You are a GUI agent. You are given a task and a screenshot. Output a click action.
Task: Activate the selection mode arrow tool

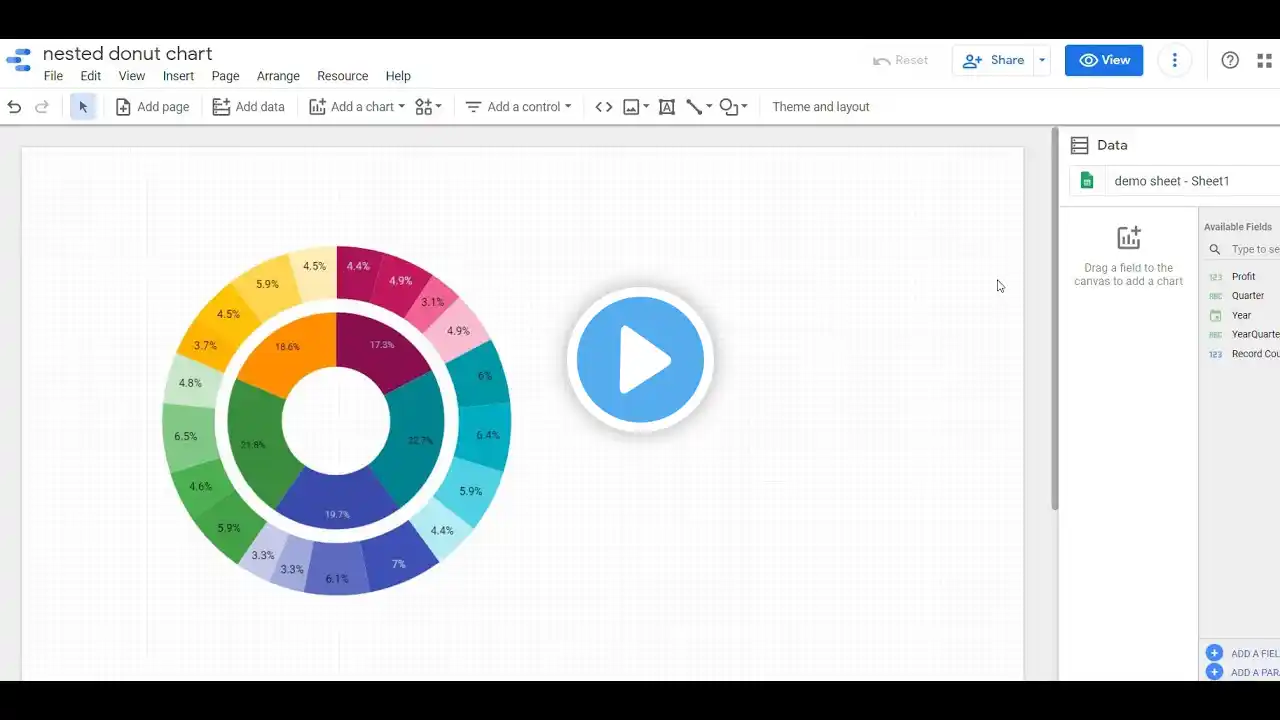pos(83,107)
